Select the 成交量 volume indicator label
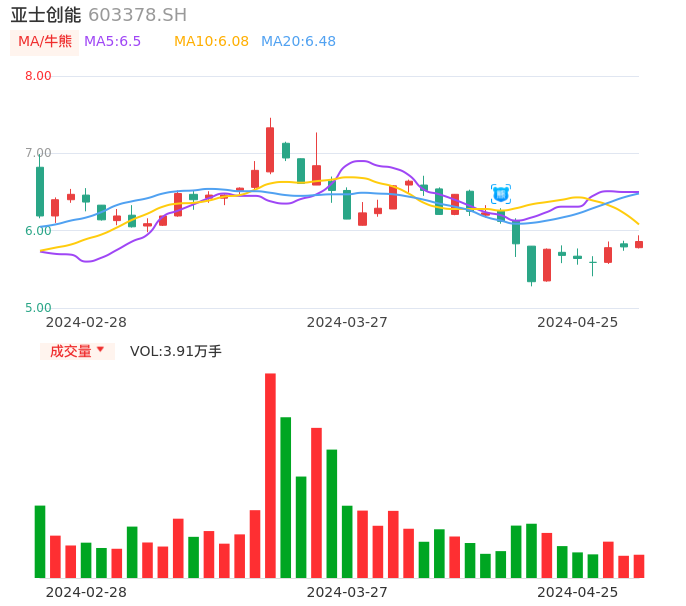The height and width of the screenshot is (606, 686). pyautogui.click(x=70, y=351)
